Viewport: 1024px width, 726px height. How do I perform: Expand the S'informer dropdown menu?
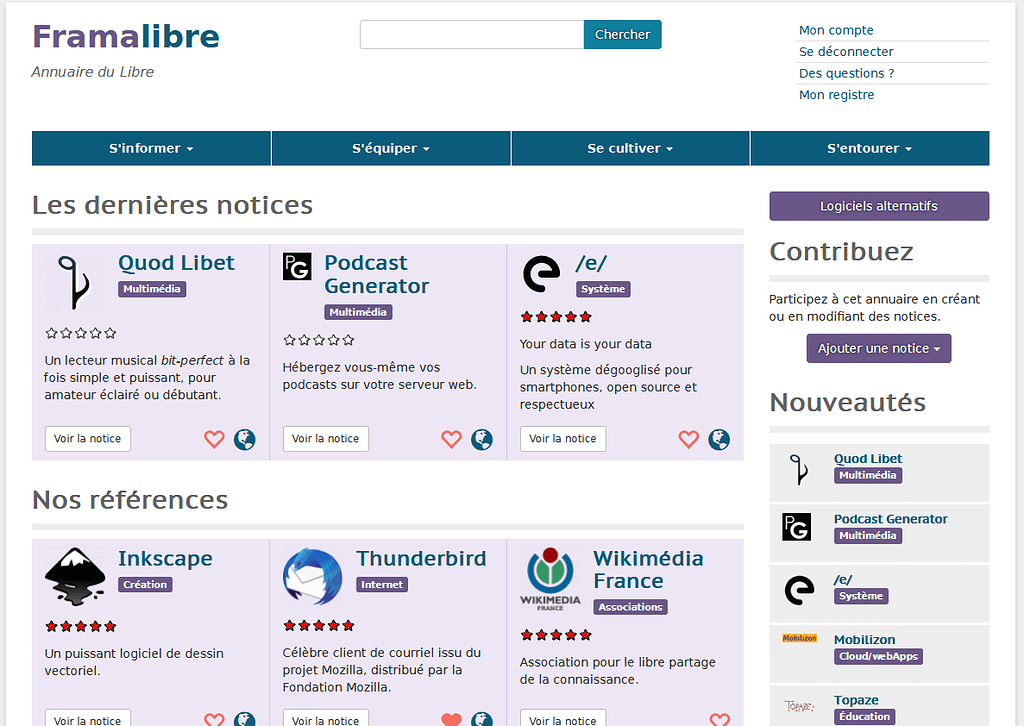pos(151,148)
